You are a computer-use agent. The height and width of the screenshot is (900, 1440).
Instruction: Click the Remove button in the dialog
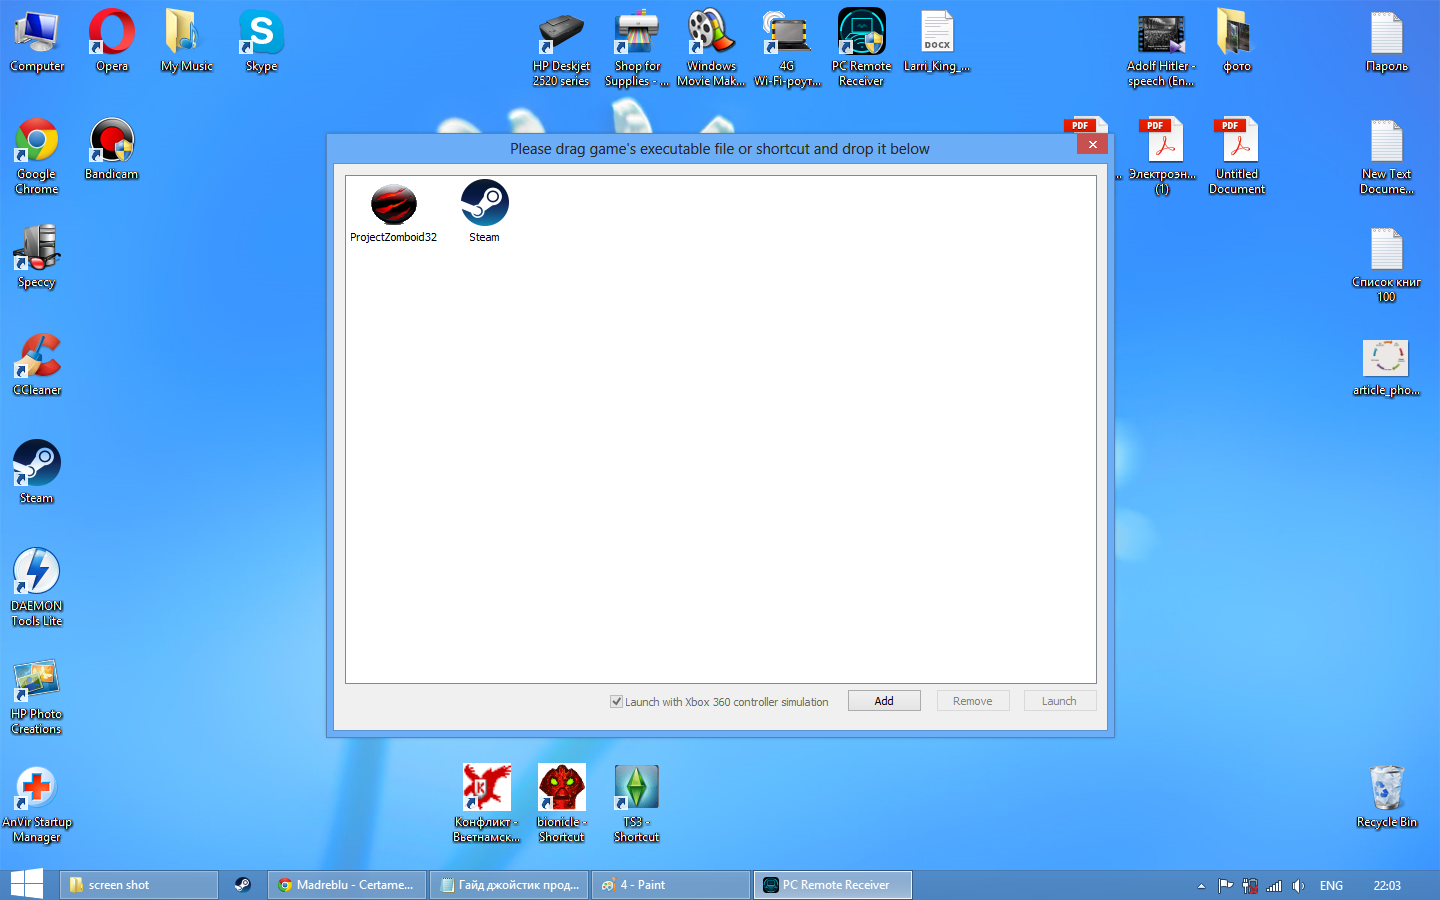pyautogui.click(x=973, y=701)
